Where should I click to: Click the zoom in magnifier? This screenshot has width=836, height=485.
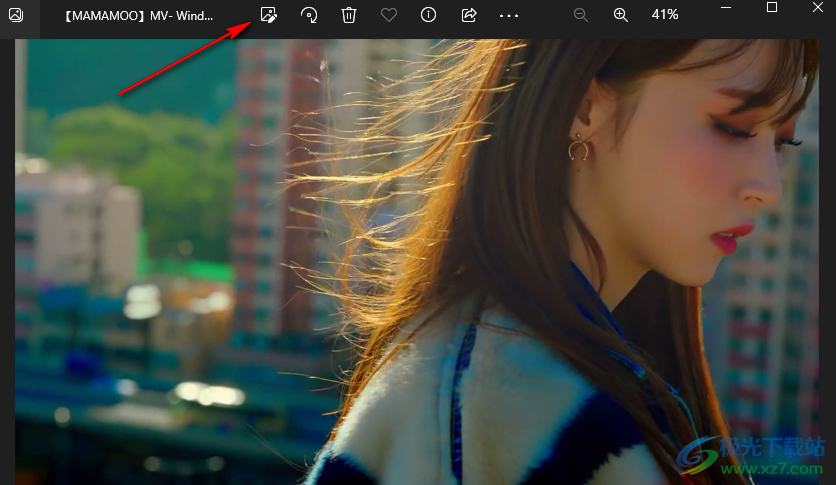[620, 15]
